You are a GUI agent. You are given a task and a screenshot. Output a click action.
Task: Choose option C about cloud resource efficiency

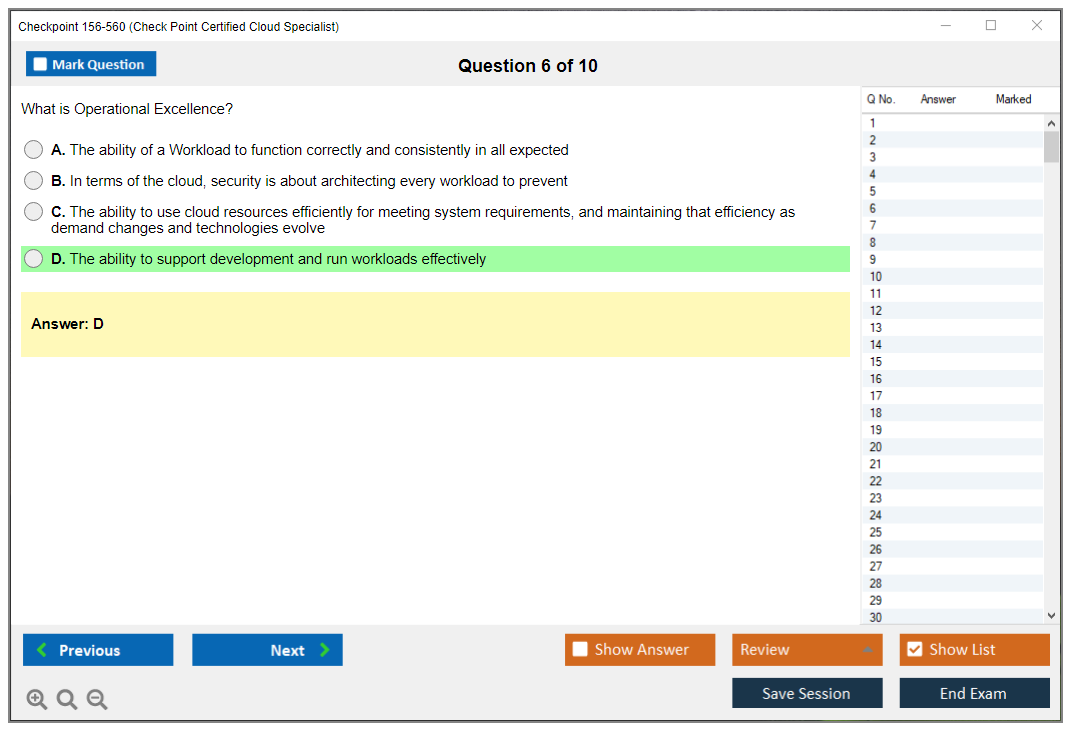[34, 212]
